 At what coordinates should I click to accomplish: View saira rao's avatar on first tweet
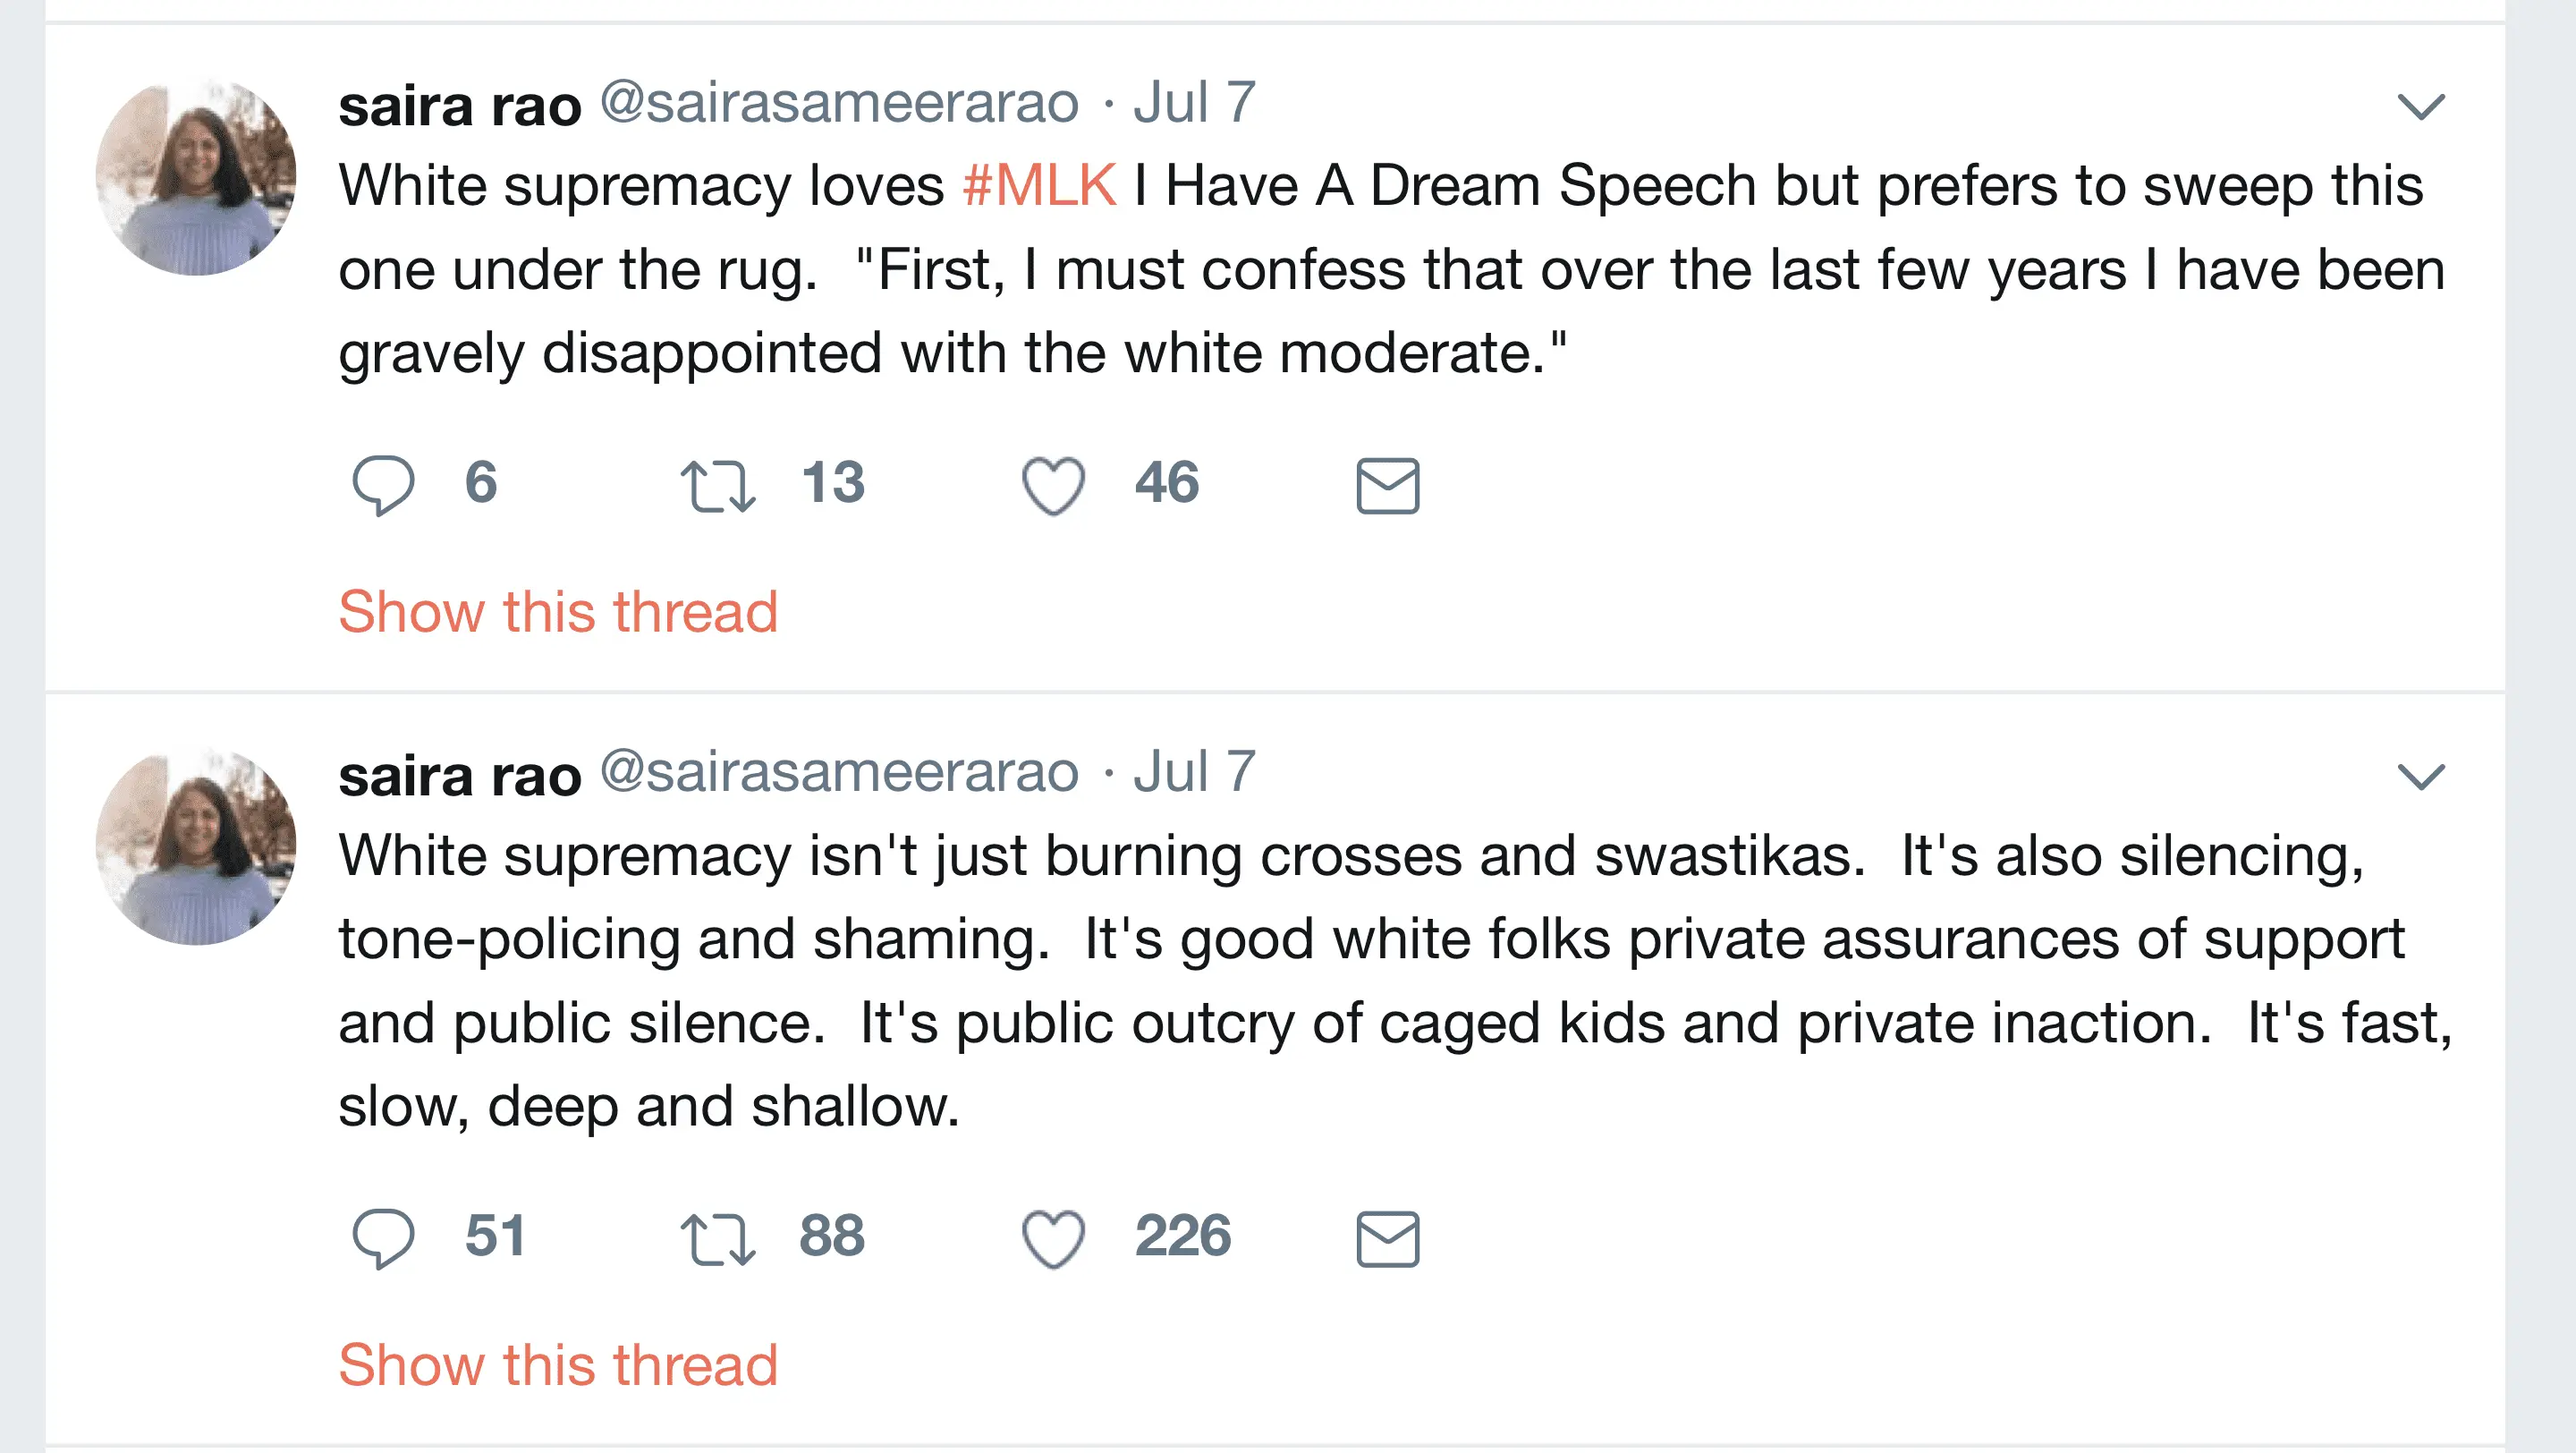(x=196, y=177)
